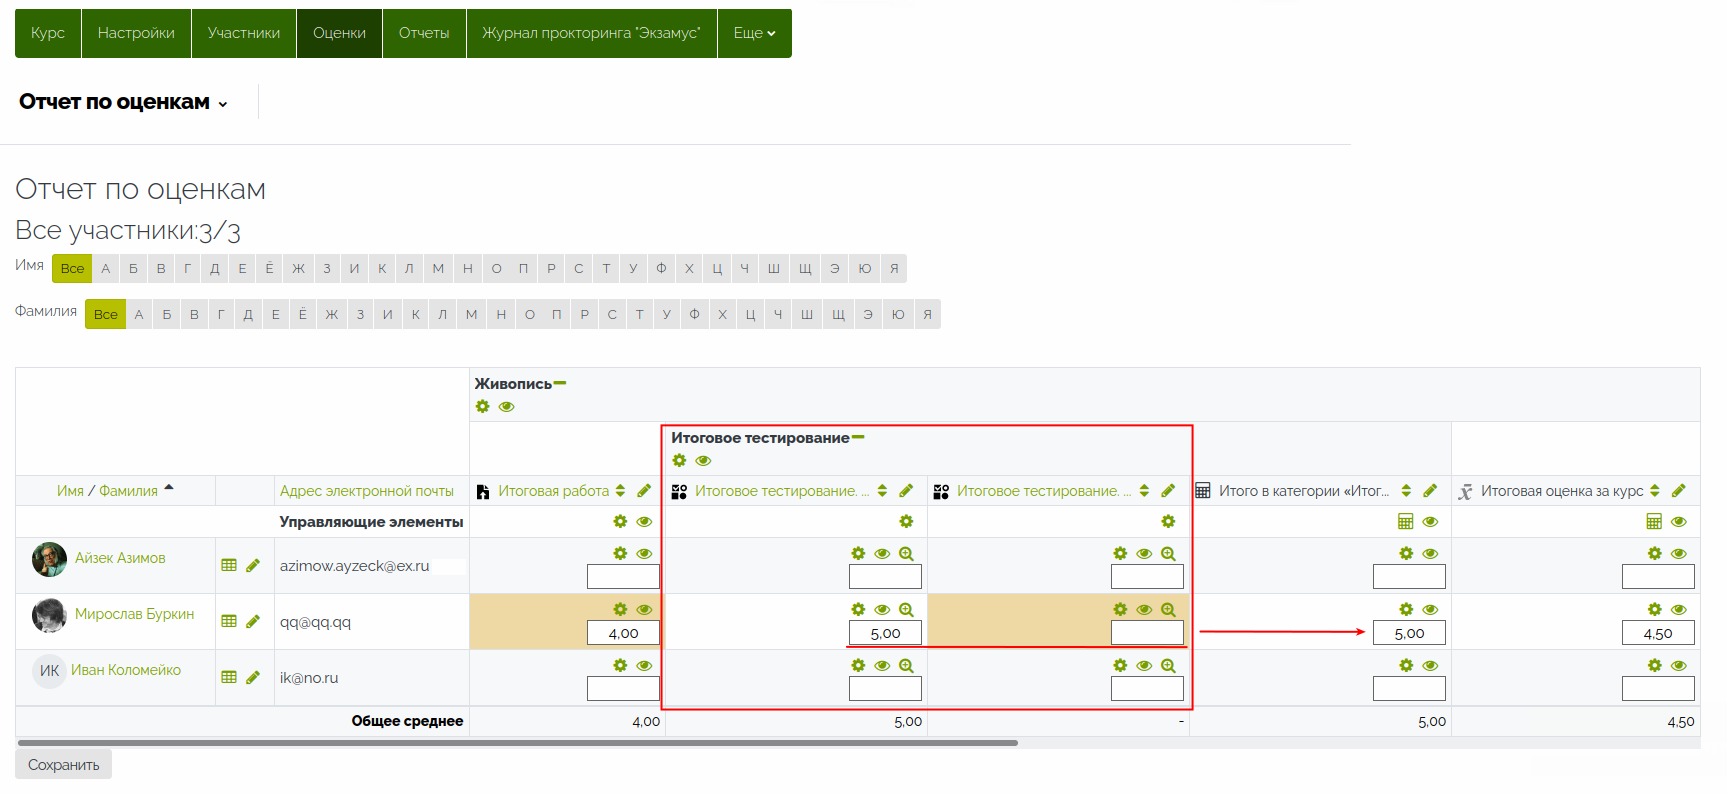Open Отчет по оценкам dropdown selector

coord(124,102)
